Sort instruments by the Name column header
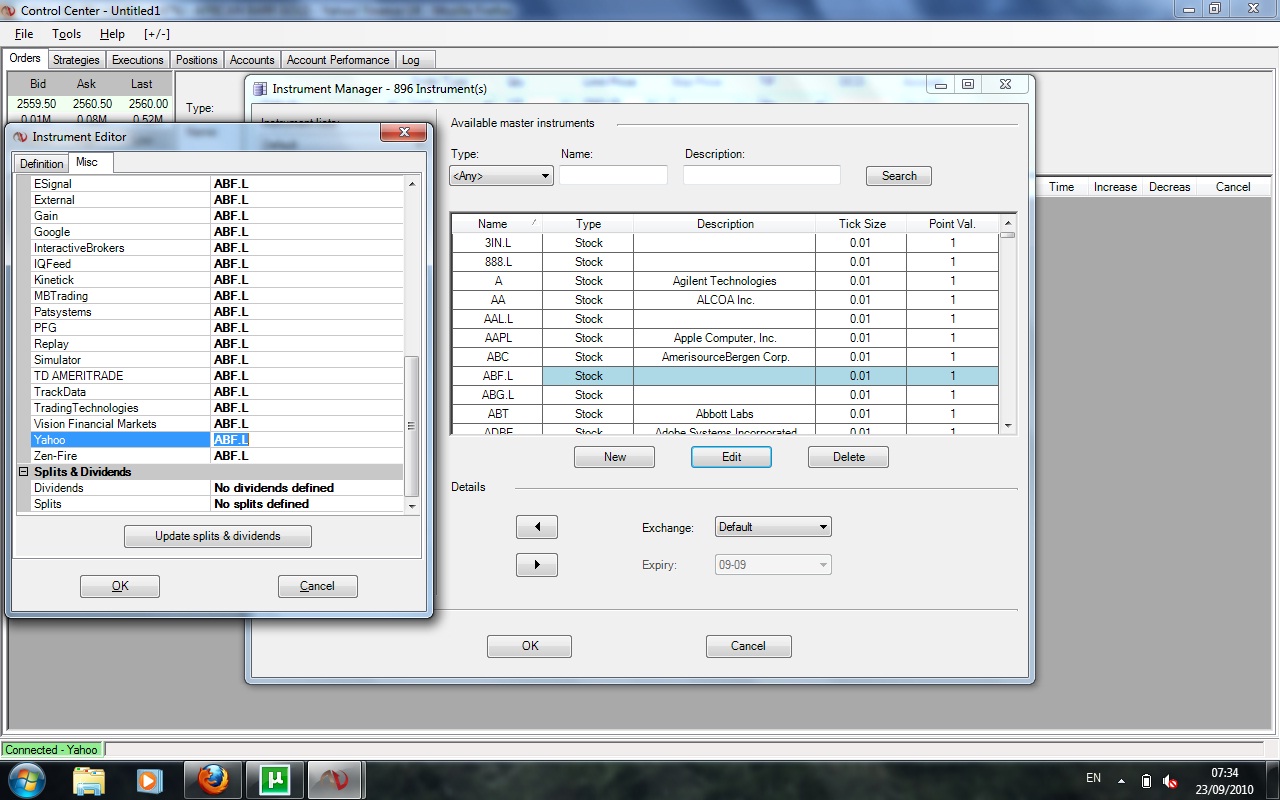The width and height of the screenshot is (1280, 800). click(497, 224)
